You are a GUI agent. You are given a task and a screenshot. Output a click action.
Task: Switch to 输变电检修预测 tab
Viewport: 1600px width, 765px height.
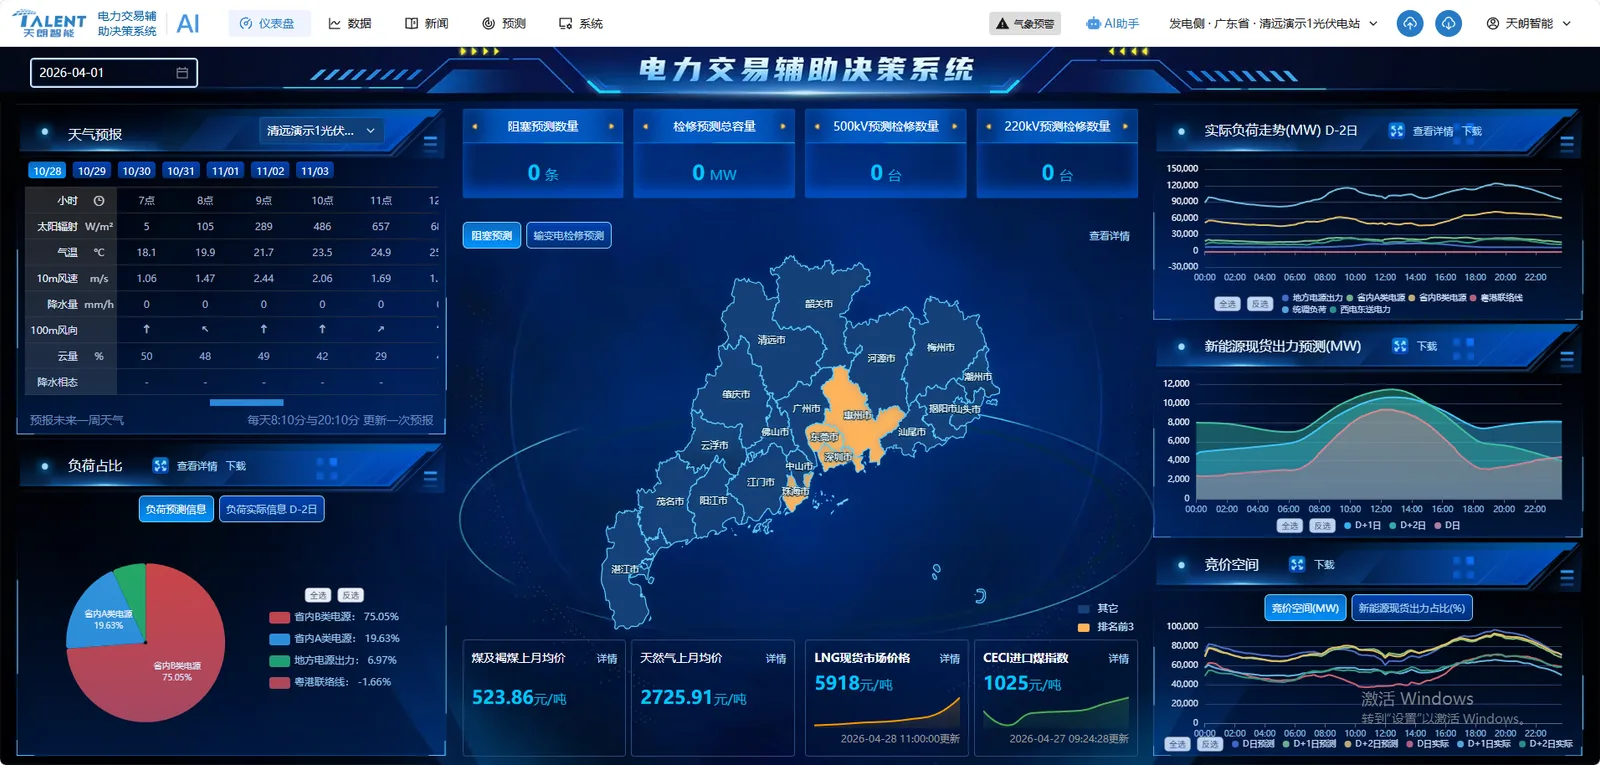(x=568, y=236)
